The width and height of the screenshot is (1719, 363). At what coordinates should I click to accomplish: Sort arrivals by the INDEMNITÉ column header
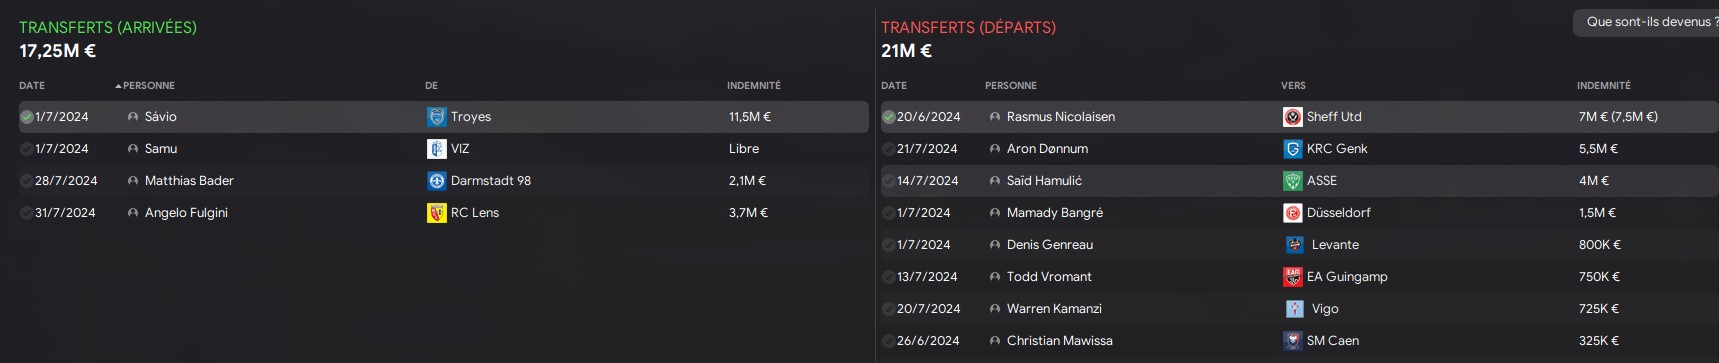click(x=754, y=86)
